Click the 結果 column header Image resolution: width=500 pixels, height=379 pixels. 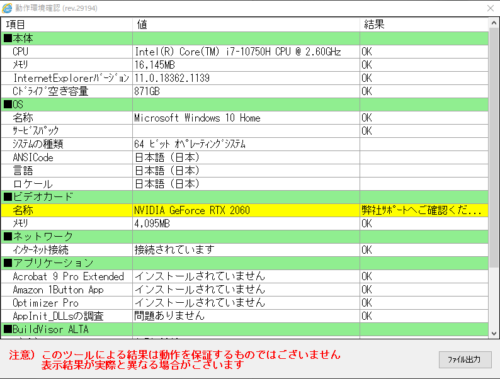pyautogui.click(x=424, y=25)
